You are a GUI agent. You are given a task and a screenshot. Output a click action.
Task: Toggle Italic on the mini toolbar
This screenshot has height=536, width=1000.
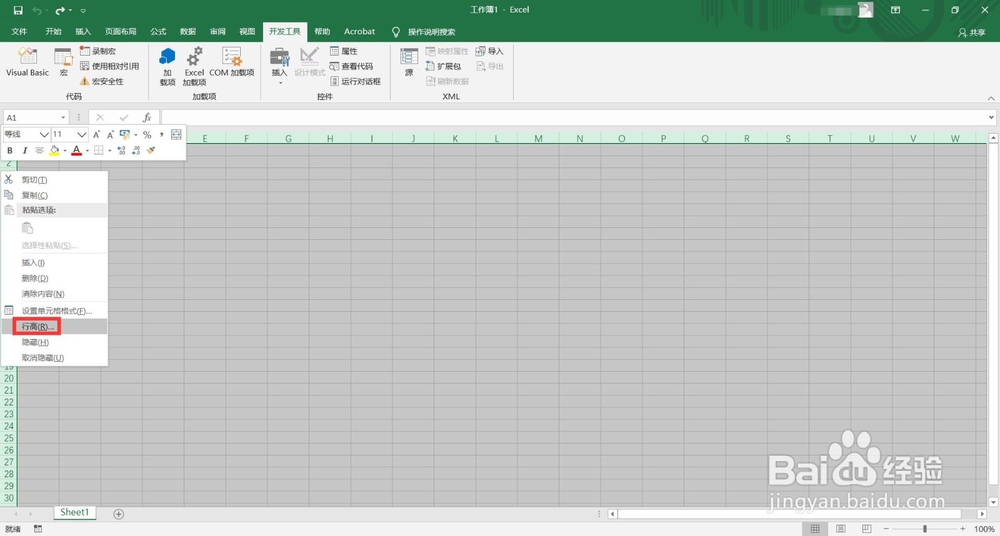(x=25, y=151)
